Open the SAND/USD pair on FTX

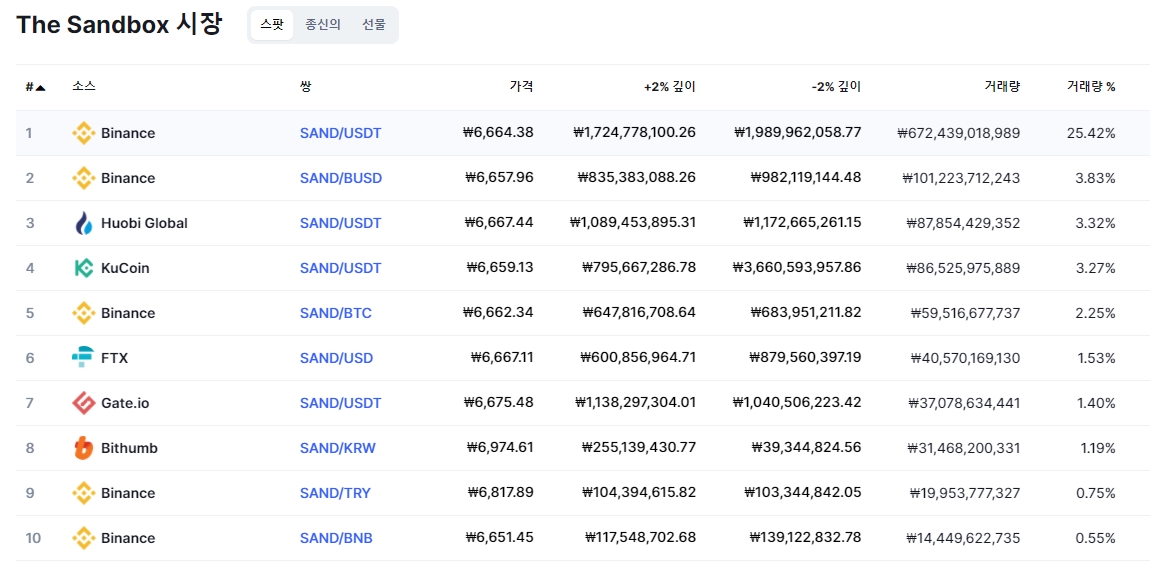(337, 358)
